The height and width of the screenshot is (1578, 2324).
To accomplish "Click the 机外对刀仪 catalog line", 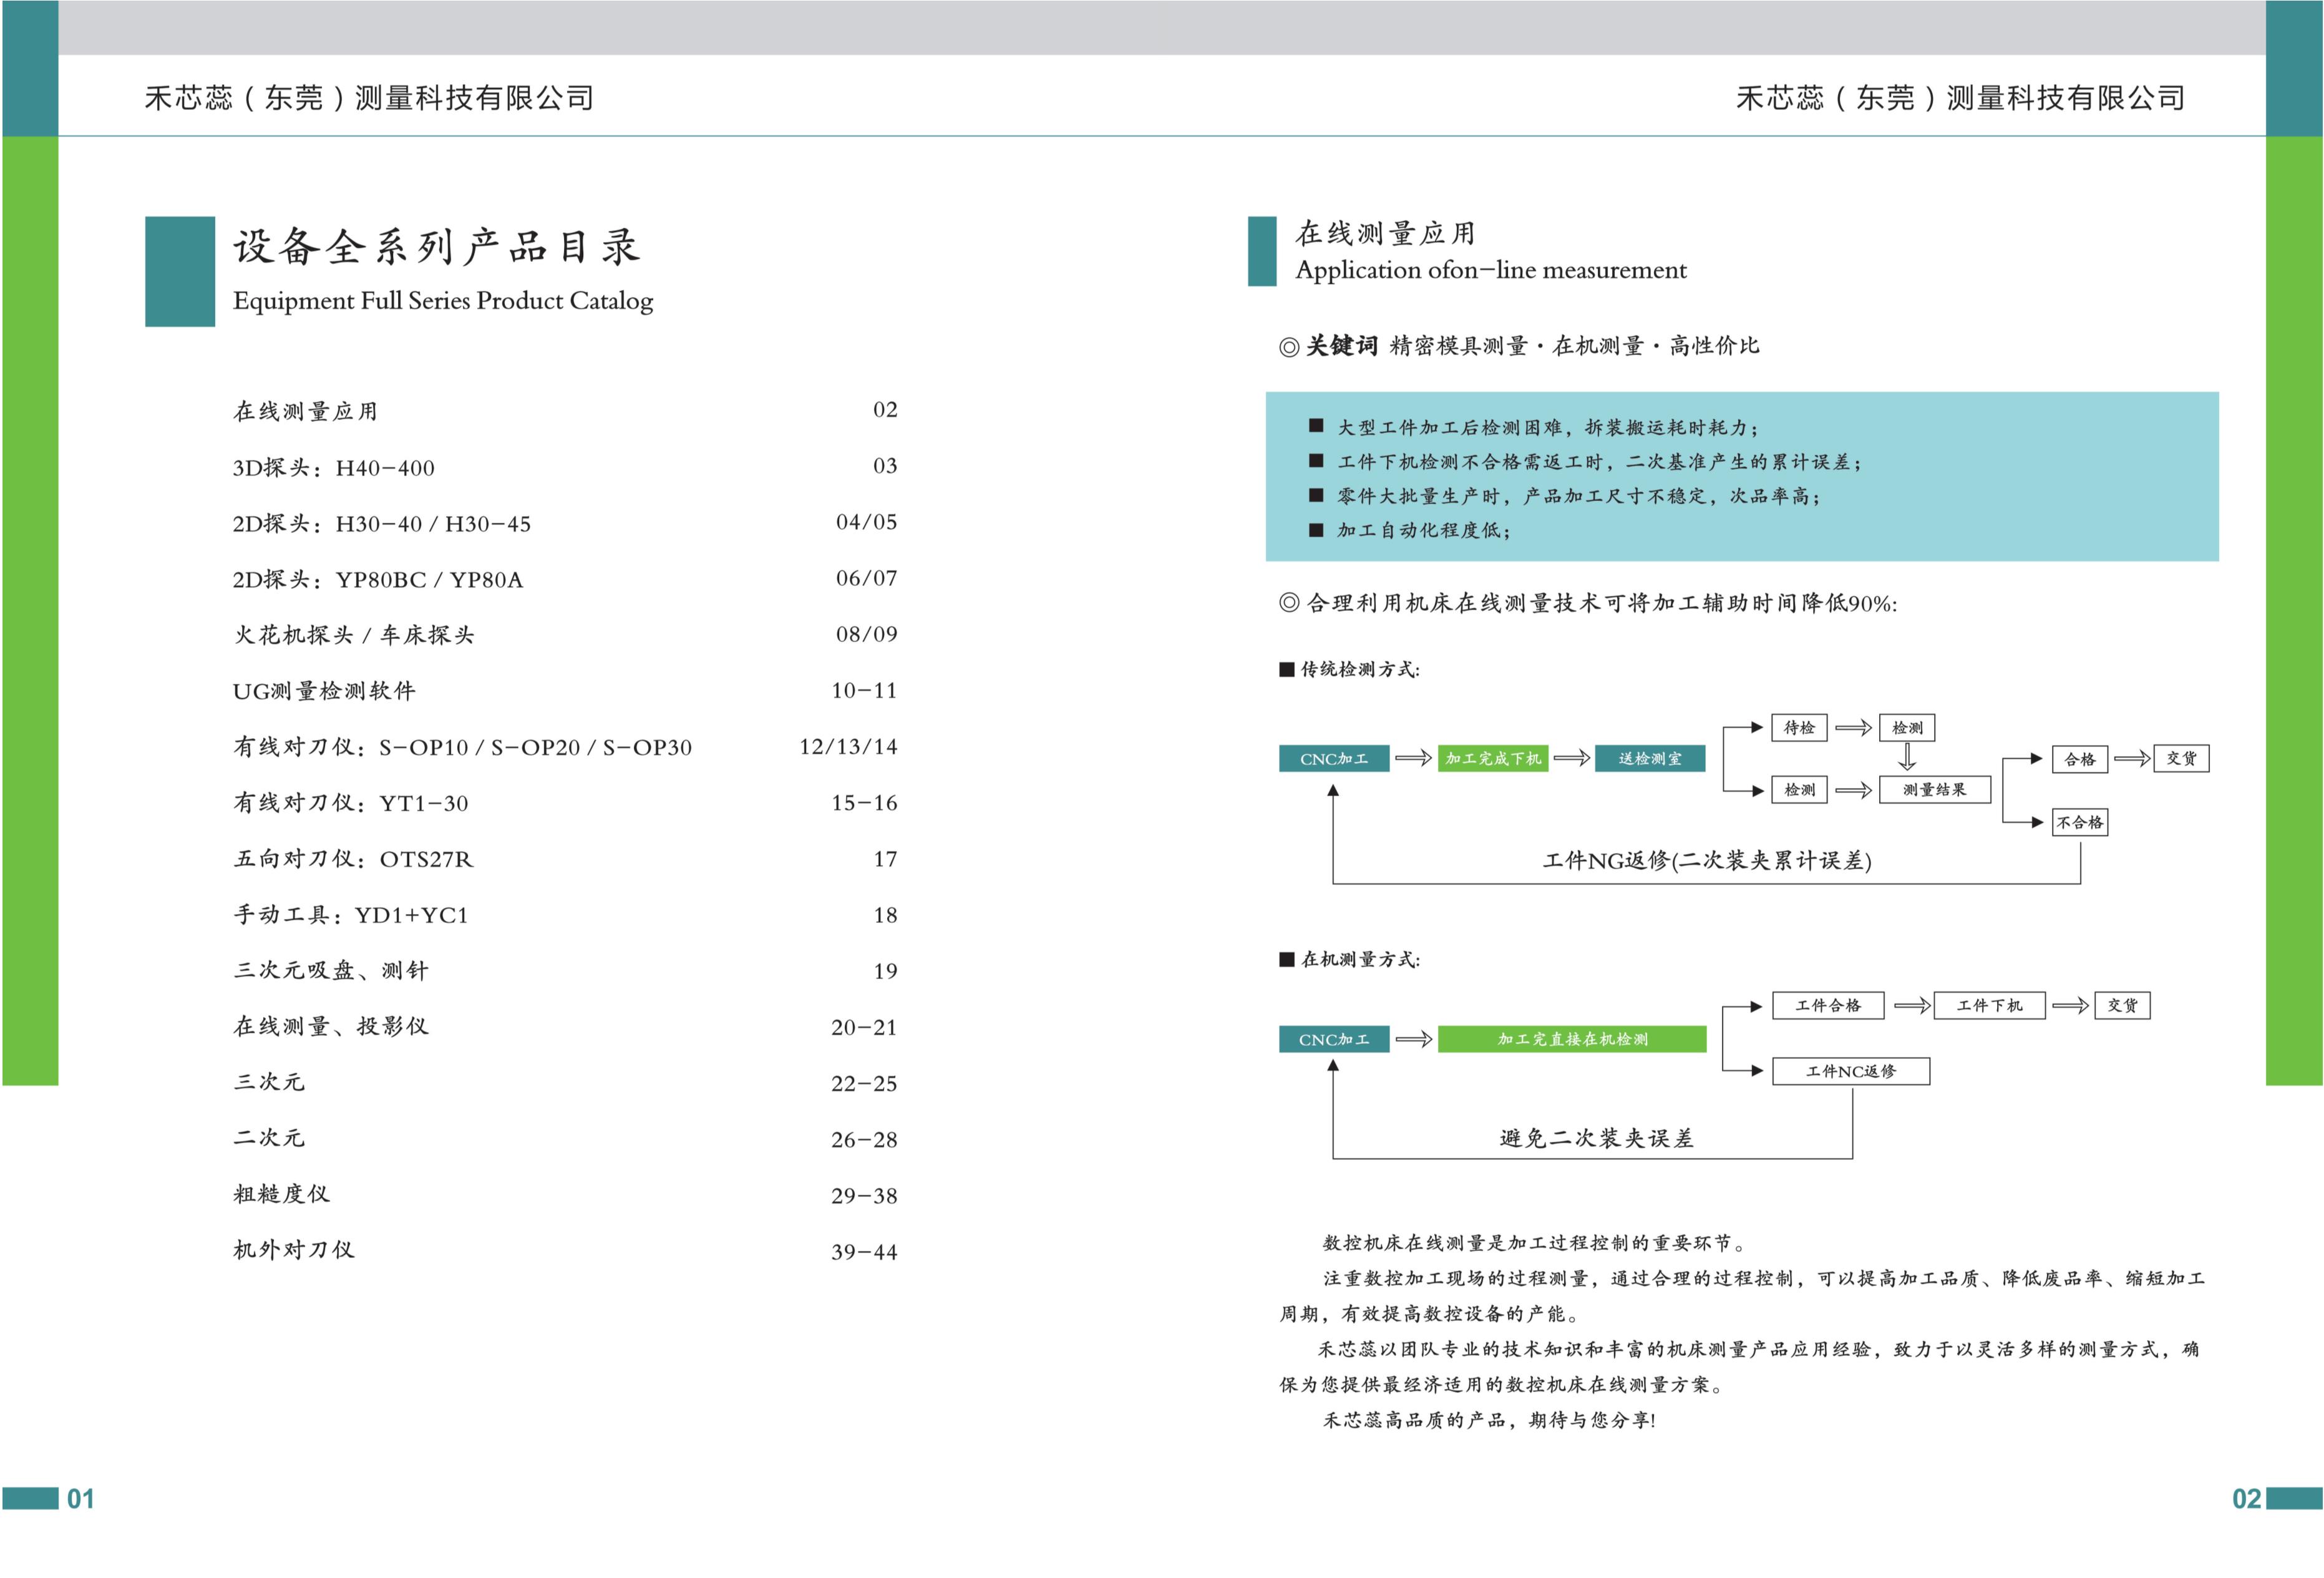I will click(x=293, y=1250).
